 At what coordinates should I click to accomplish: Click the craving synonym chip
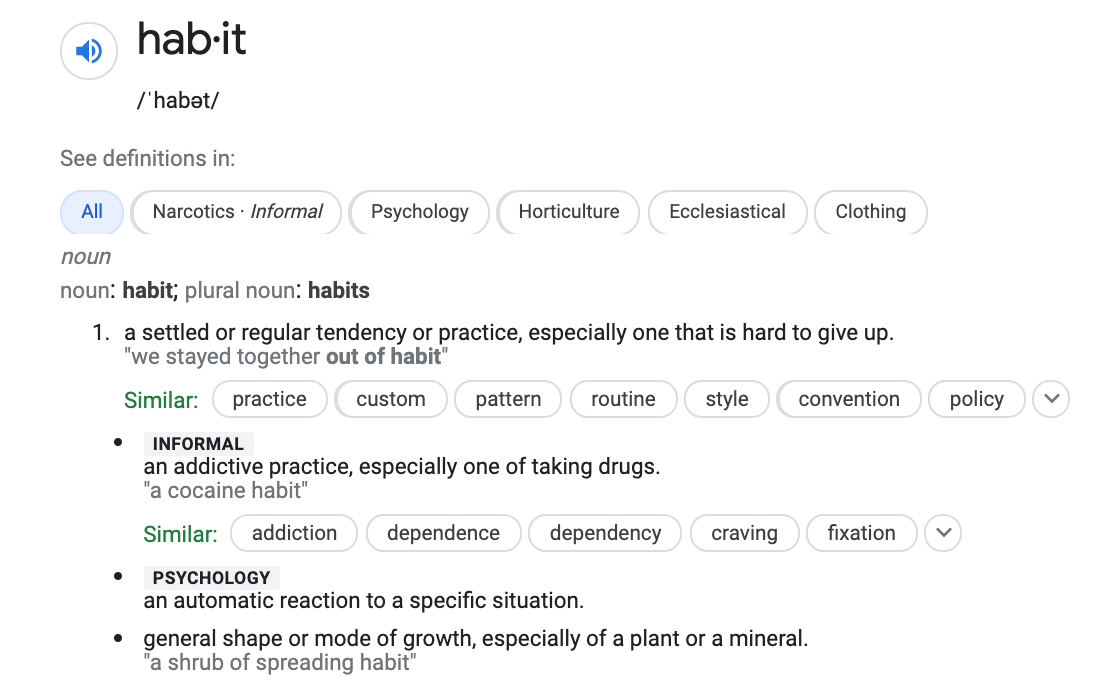click(x=744, y=533)
